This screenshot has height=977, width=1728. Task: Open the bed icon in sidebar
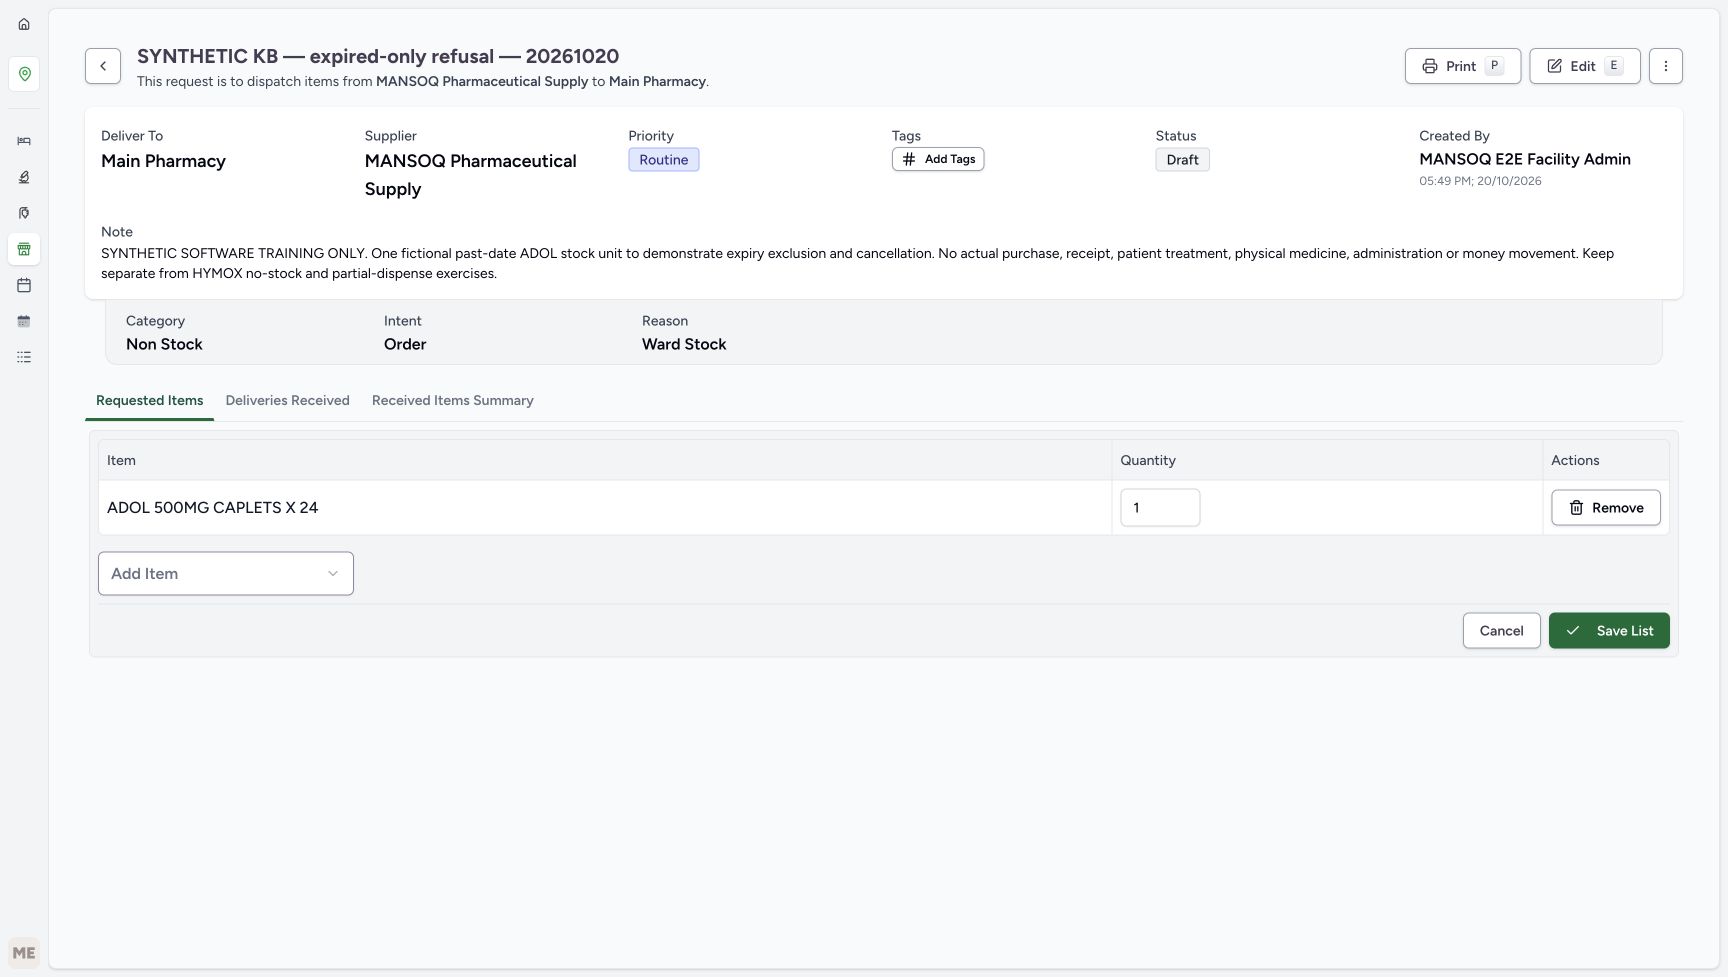pyautogui.click(x=24, y=141)
